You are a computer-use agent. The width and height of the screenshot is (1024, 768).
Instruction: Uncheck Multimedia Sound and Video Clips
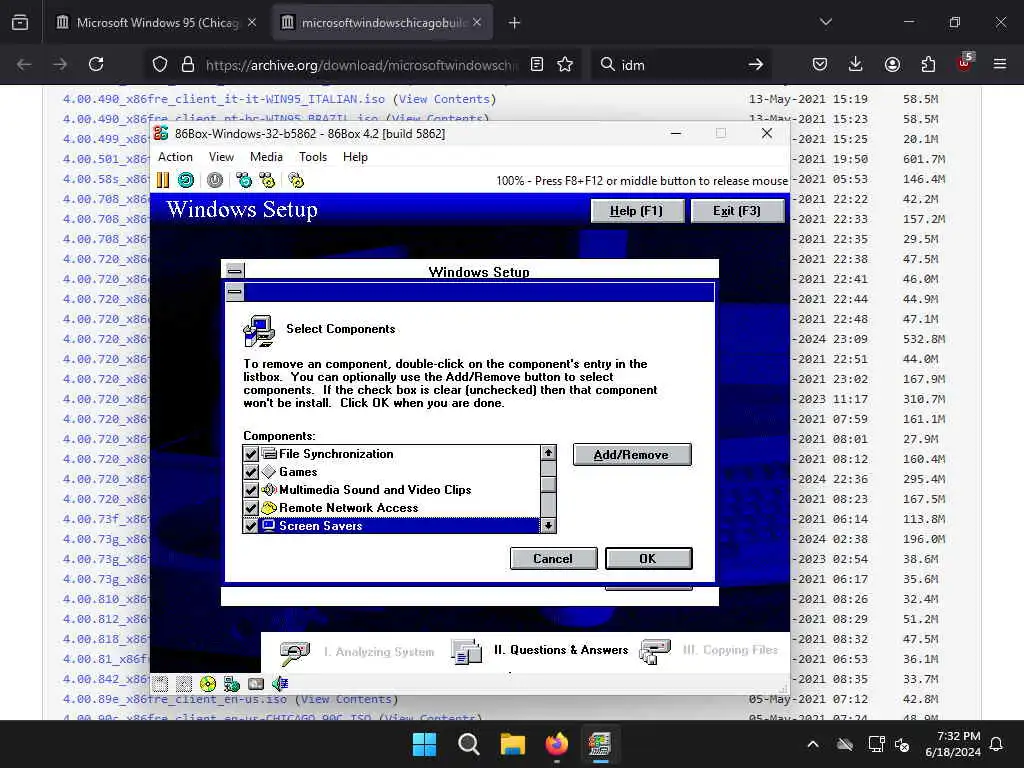pos(251,490)
